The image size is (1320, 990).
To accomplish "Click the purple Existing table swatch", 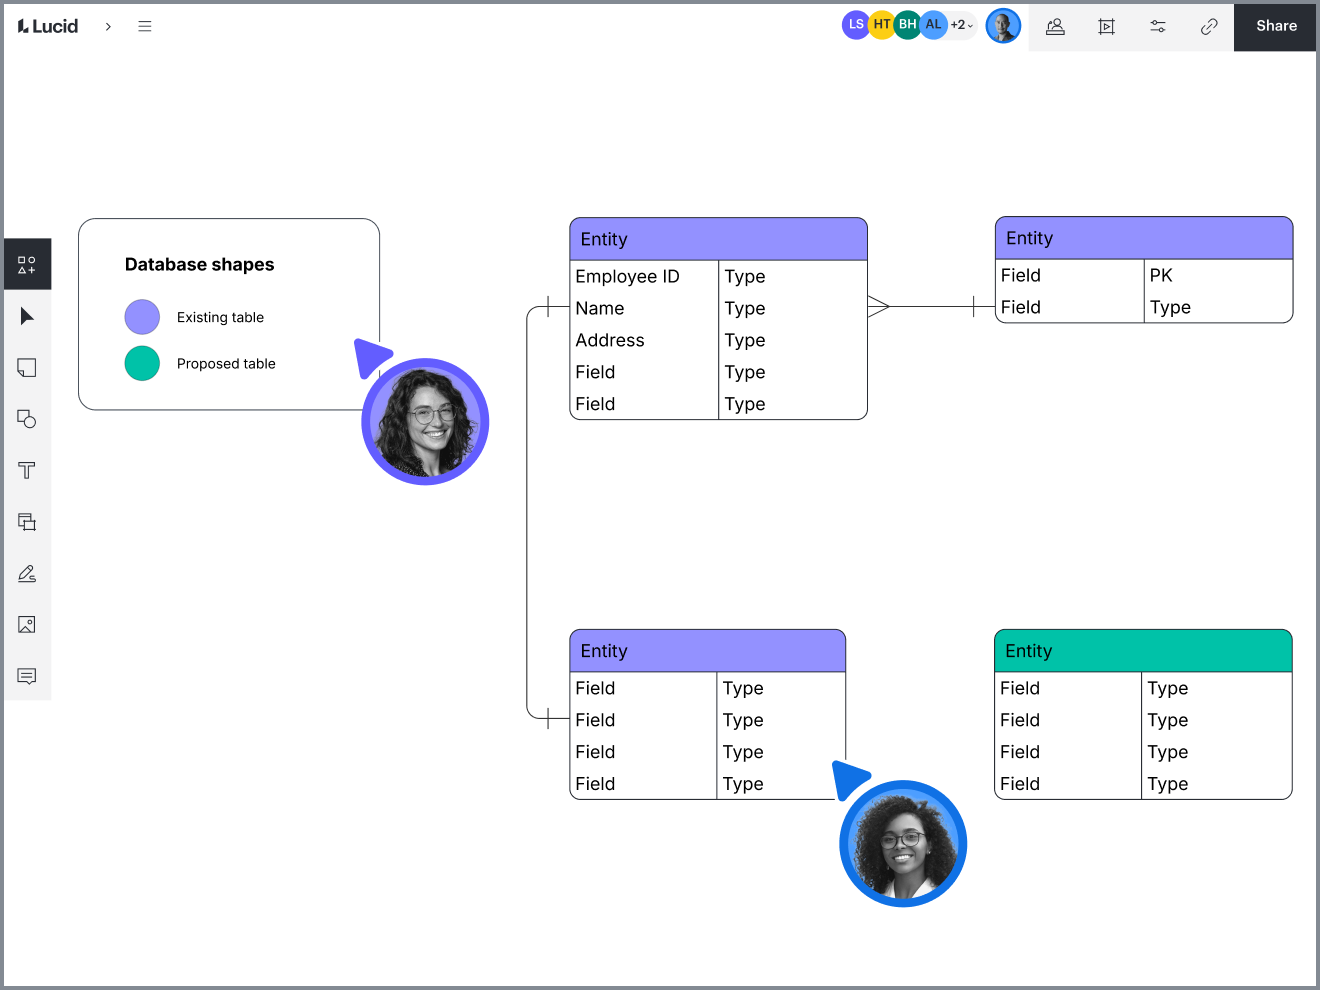I will click(x=142, y=317).
